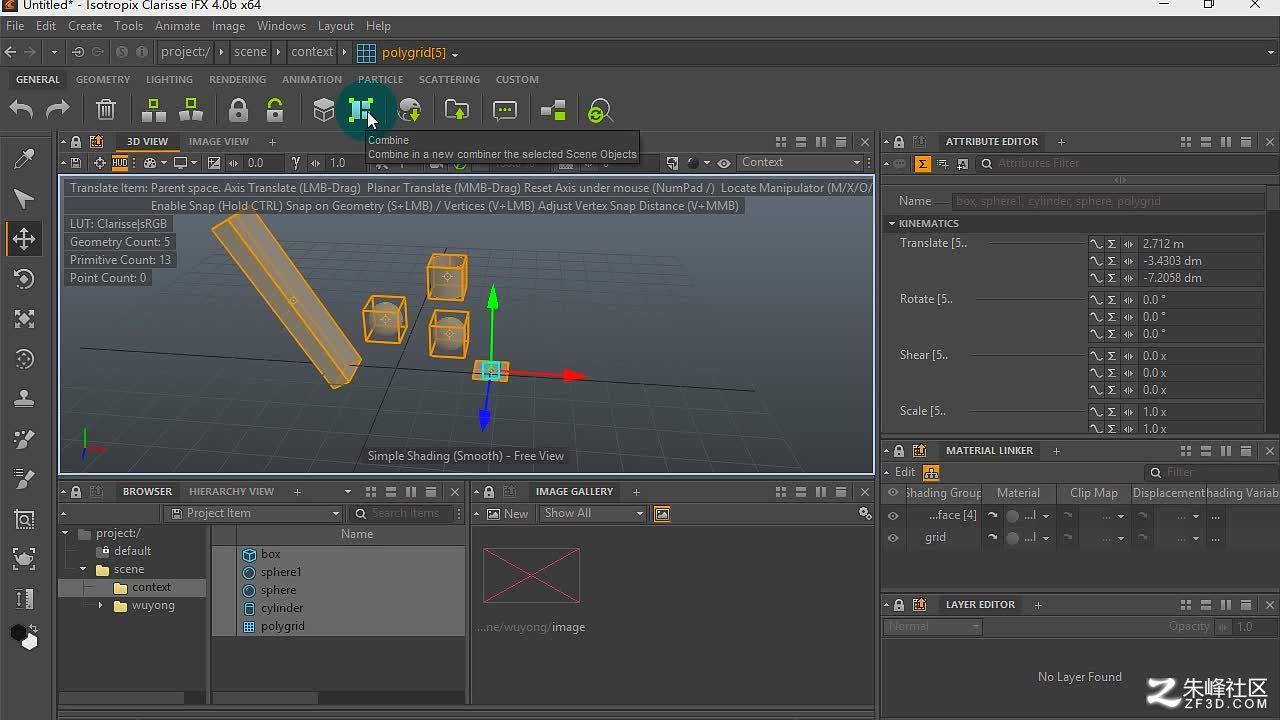Toggle the Image Gallery thumbnail view button
The image size is (1280, 720).
[x=661, y=513]
